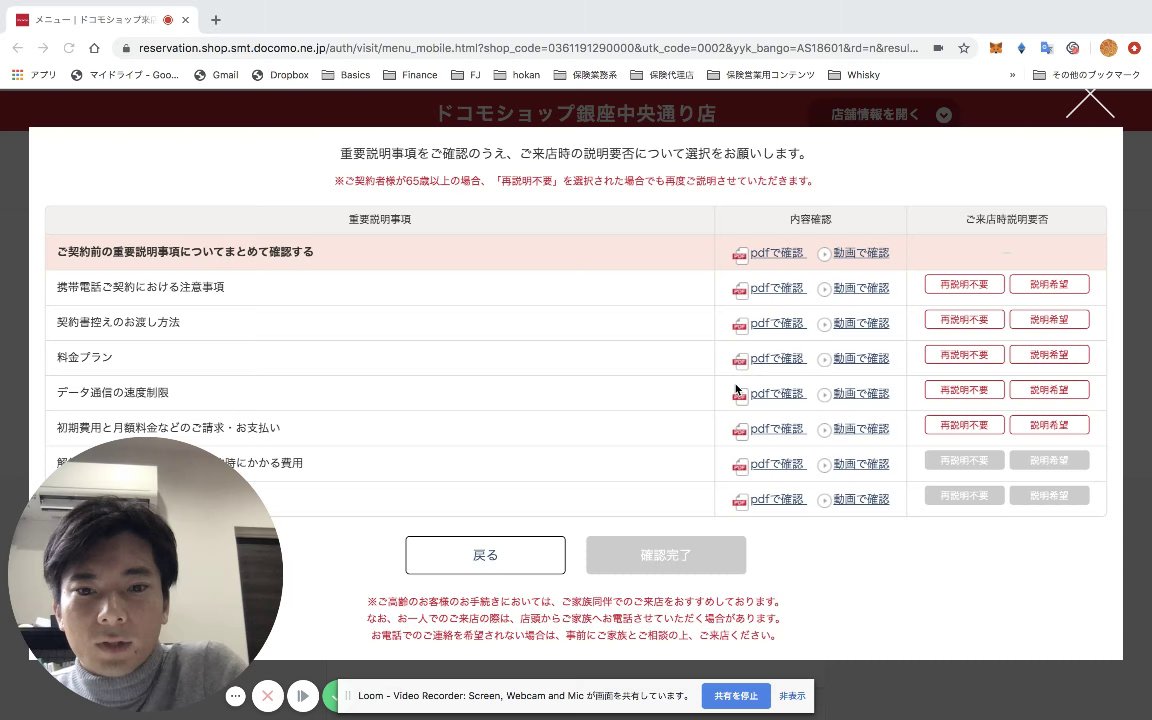Open Loom more options (three dots)
The image size is (1152, 720).
point(235,696)
